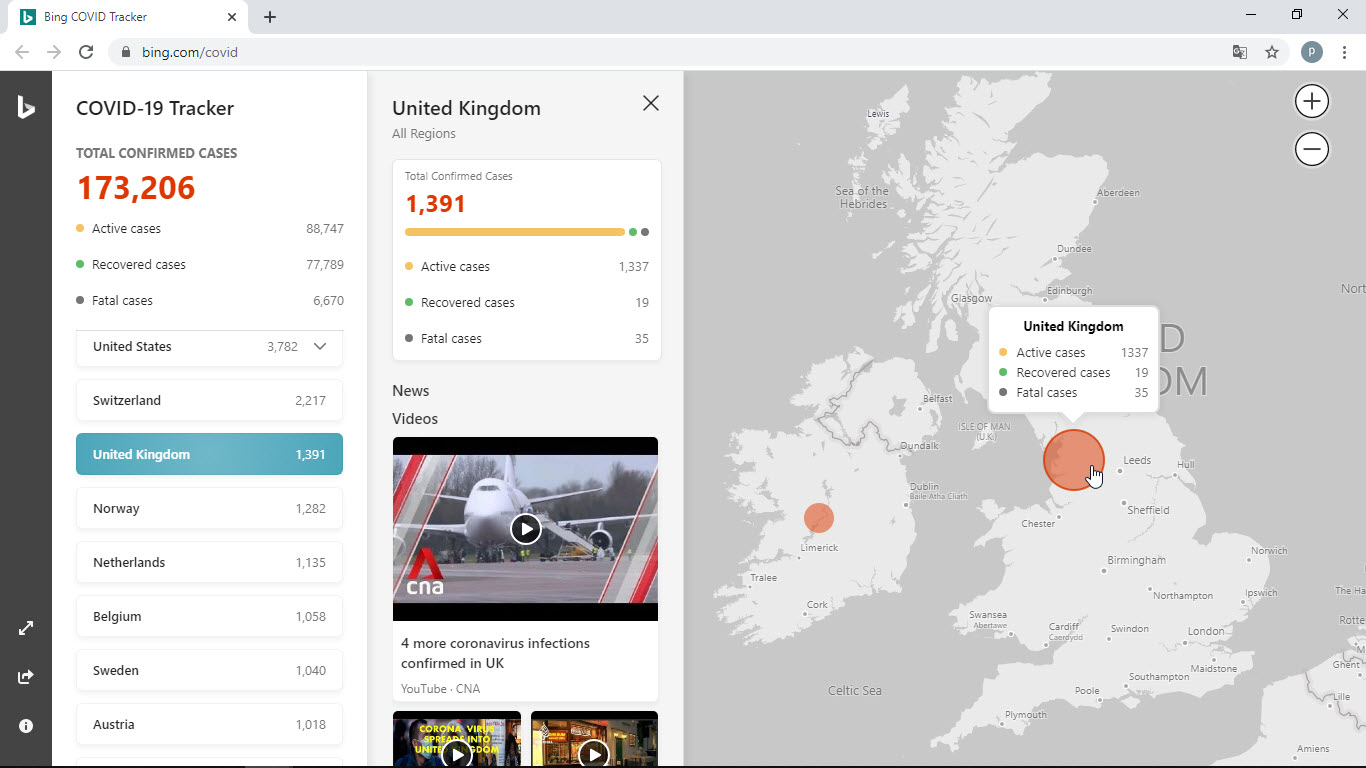
Task: Open a new browser tab
Action: point(270,17)
